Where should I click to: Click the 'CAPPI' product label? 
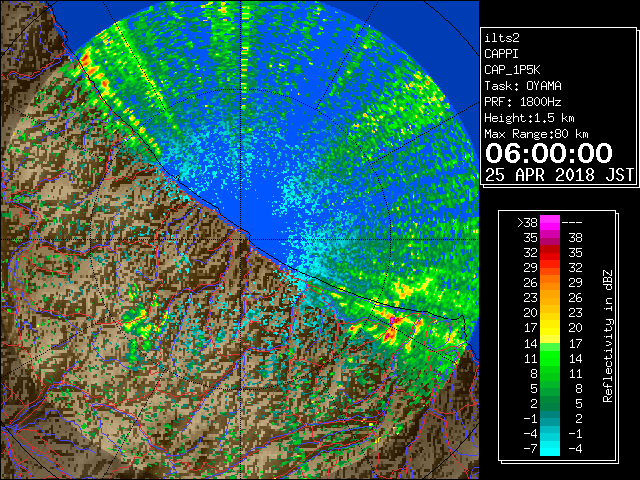(x=501, y=54)
